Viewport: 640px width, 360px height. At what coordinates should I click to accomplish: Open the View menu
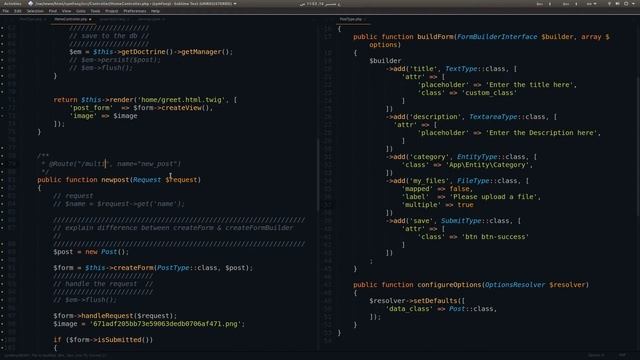[x=66, y=11]
